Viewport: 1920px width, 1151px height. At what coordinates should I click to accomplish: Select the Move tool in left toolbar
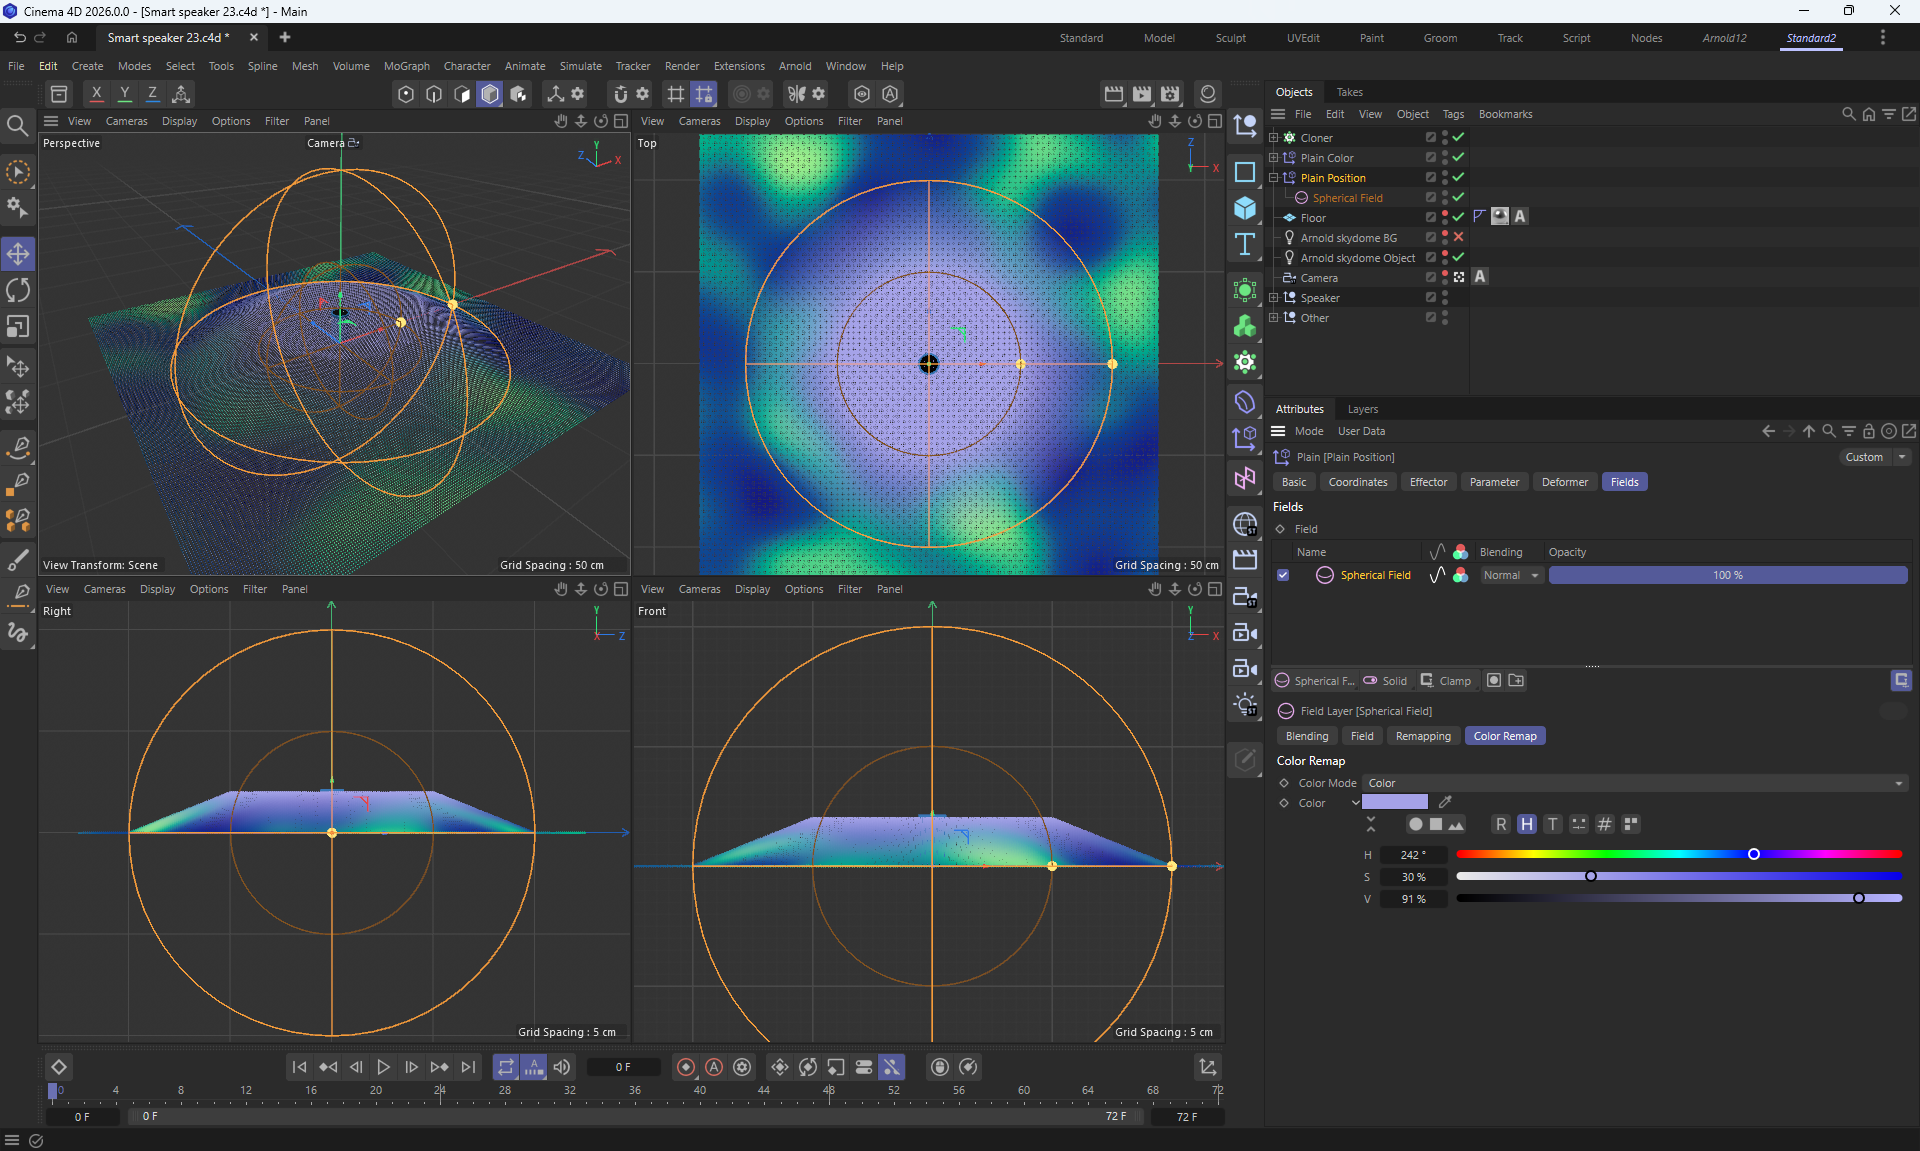pos(18,254)
